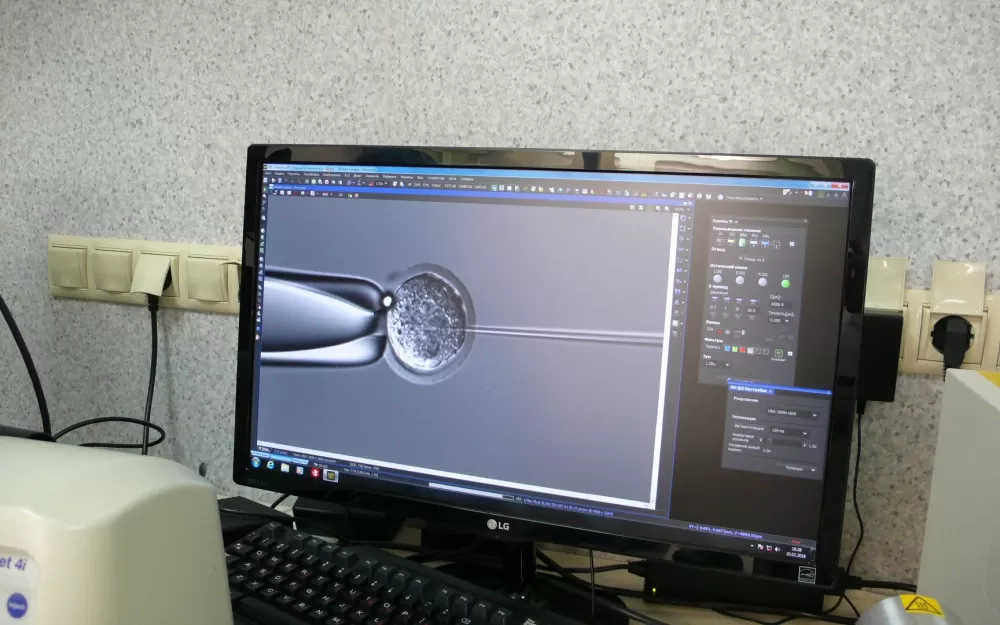Open the first menu (Файл) in menu bar

coord(268,173)
